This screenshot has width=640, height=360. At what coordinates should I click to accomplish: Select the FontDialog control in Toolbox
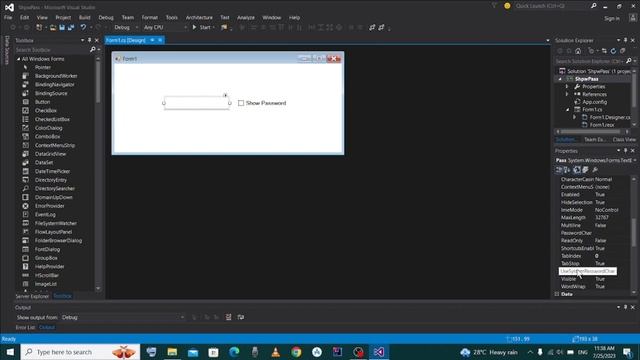[47, 249]
